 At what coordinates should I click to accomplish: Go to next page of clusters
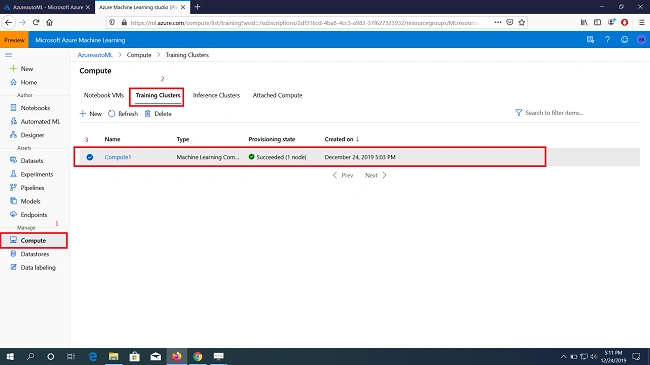(376, 175)
